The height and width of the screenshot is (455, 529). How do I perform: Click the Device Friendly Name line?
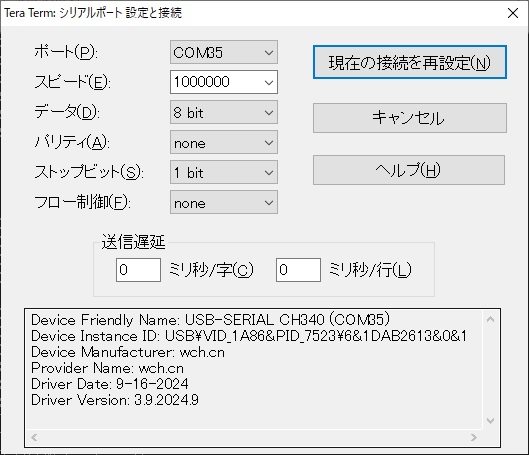coord(211,320)
